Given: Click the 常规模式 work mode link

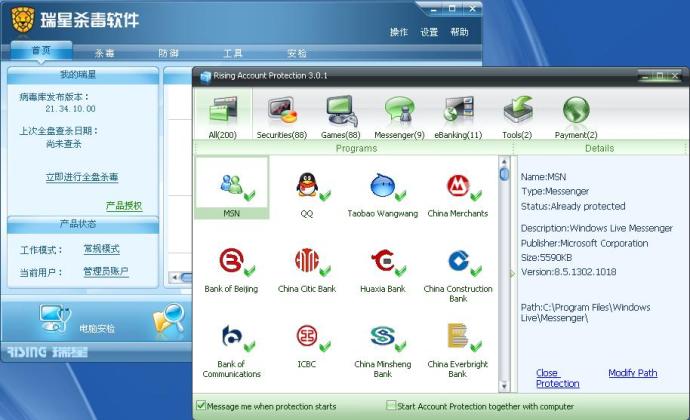Looking at the screenshot, I should (x=102, y=249).
